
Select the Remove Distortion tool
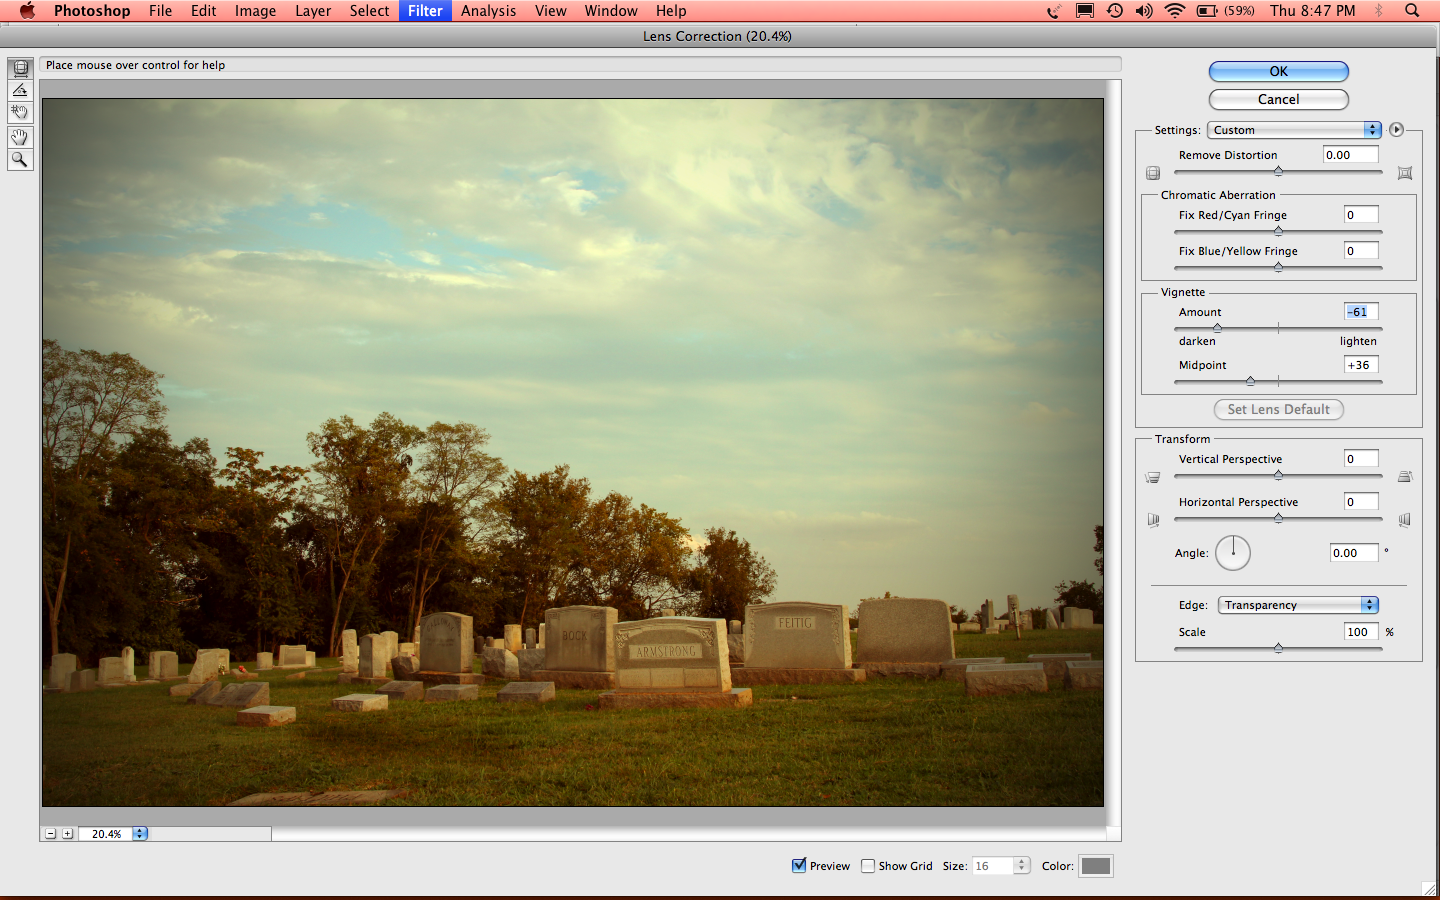pos(20,68)
